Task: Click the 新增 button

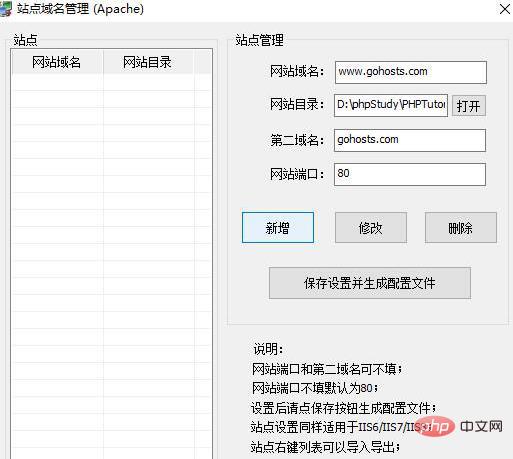Action: click(x=278, y=227)
